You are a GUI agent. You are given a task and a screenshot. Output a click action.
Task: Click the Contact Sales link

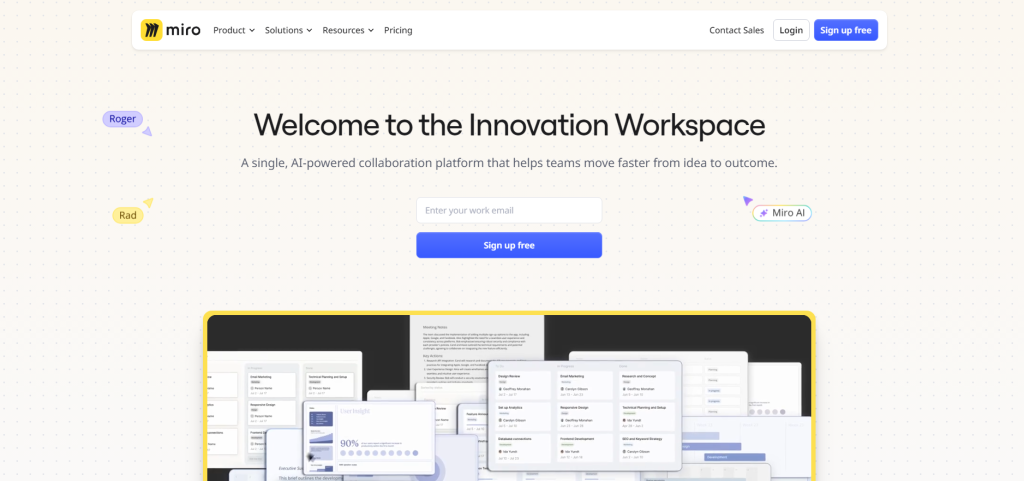point(737,30)
